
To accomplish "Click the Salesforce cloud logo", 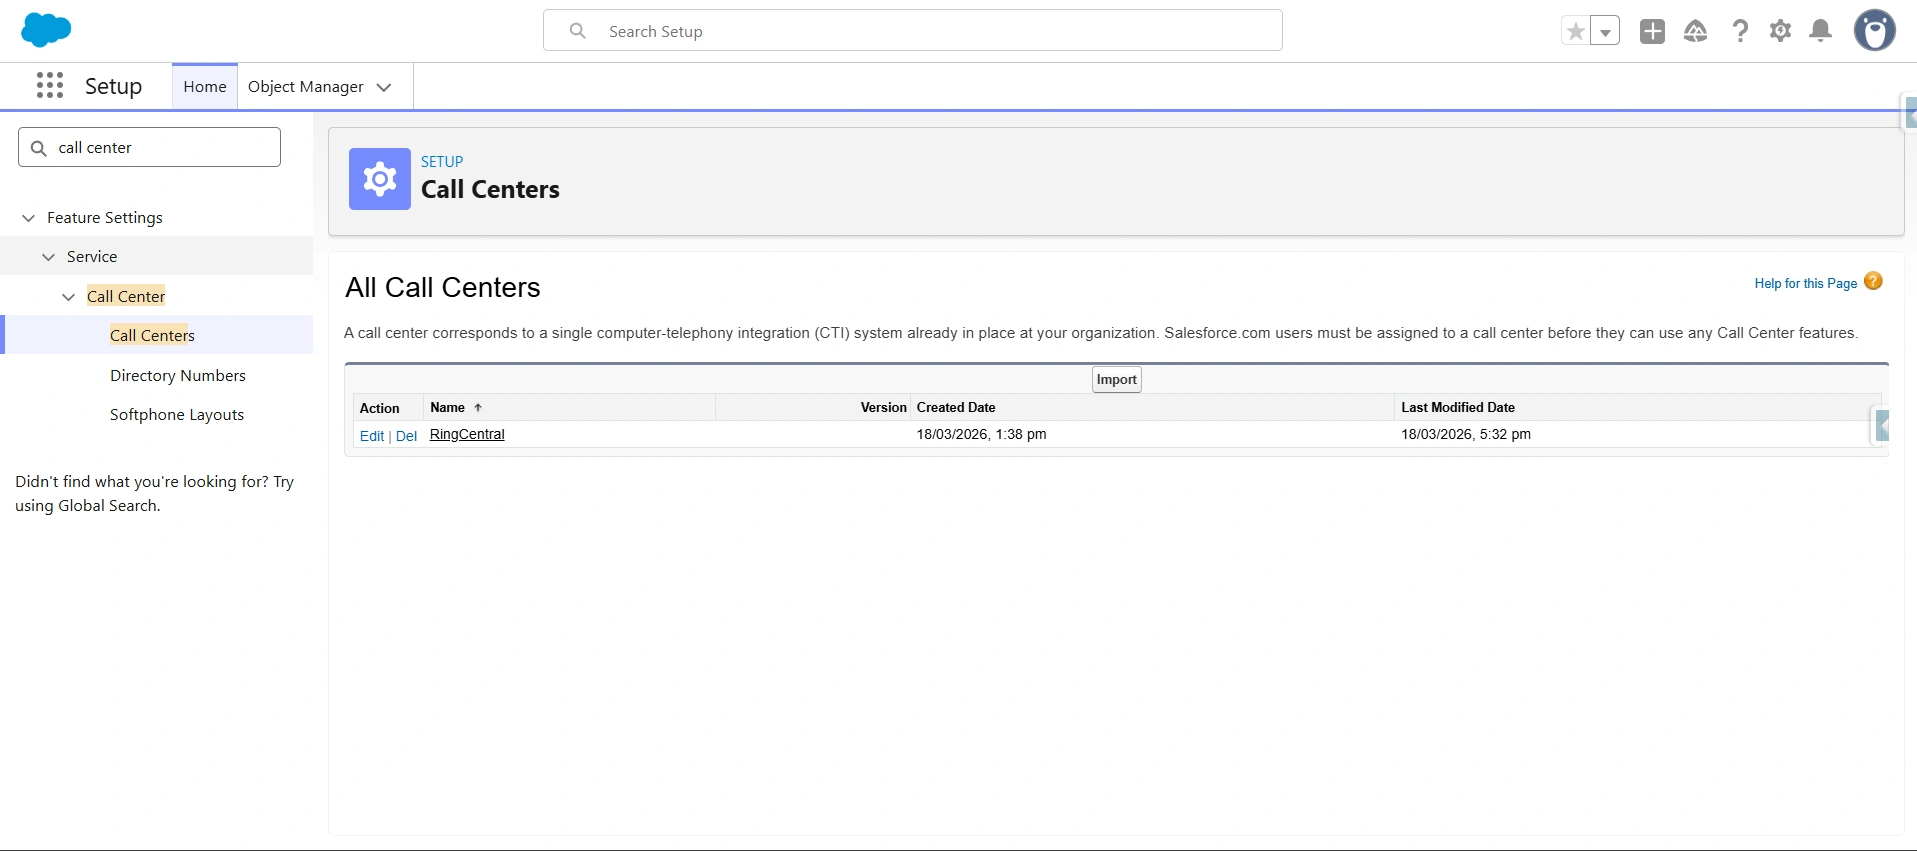I will point(45,30).
